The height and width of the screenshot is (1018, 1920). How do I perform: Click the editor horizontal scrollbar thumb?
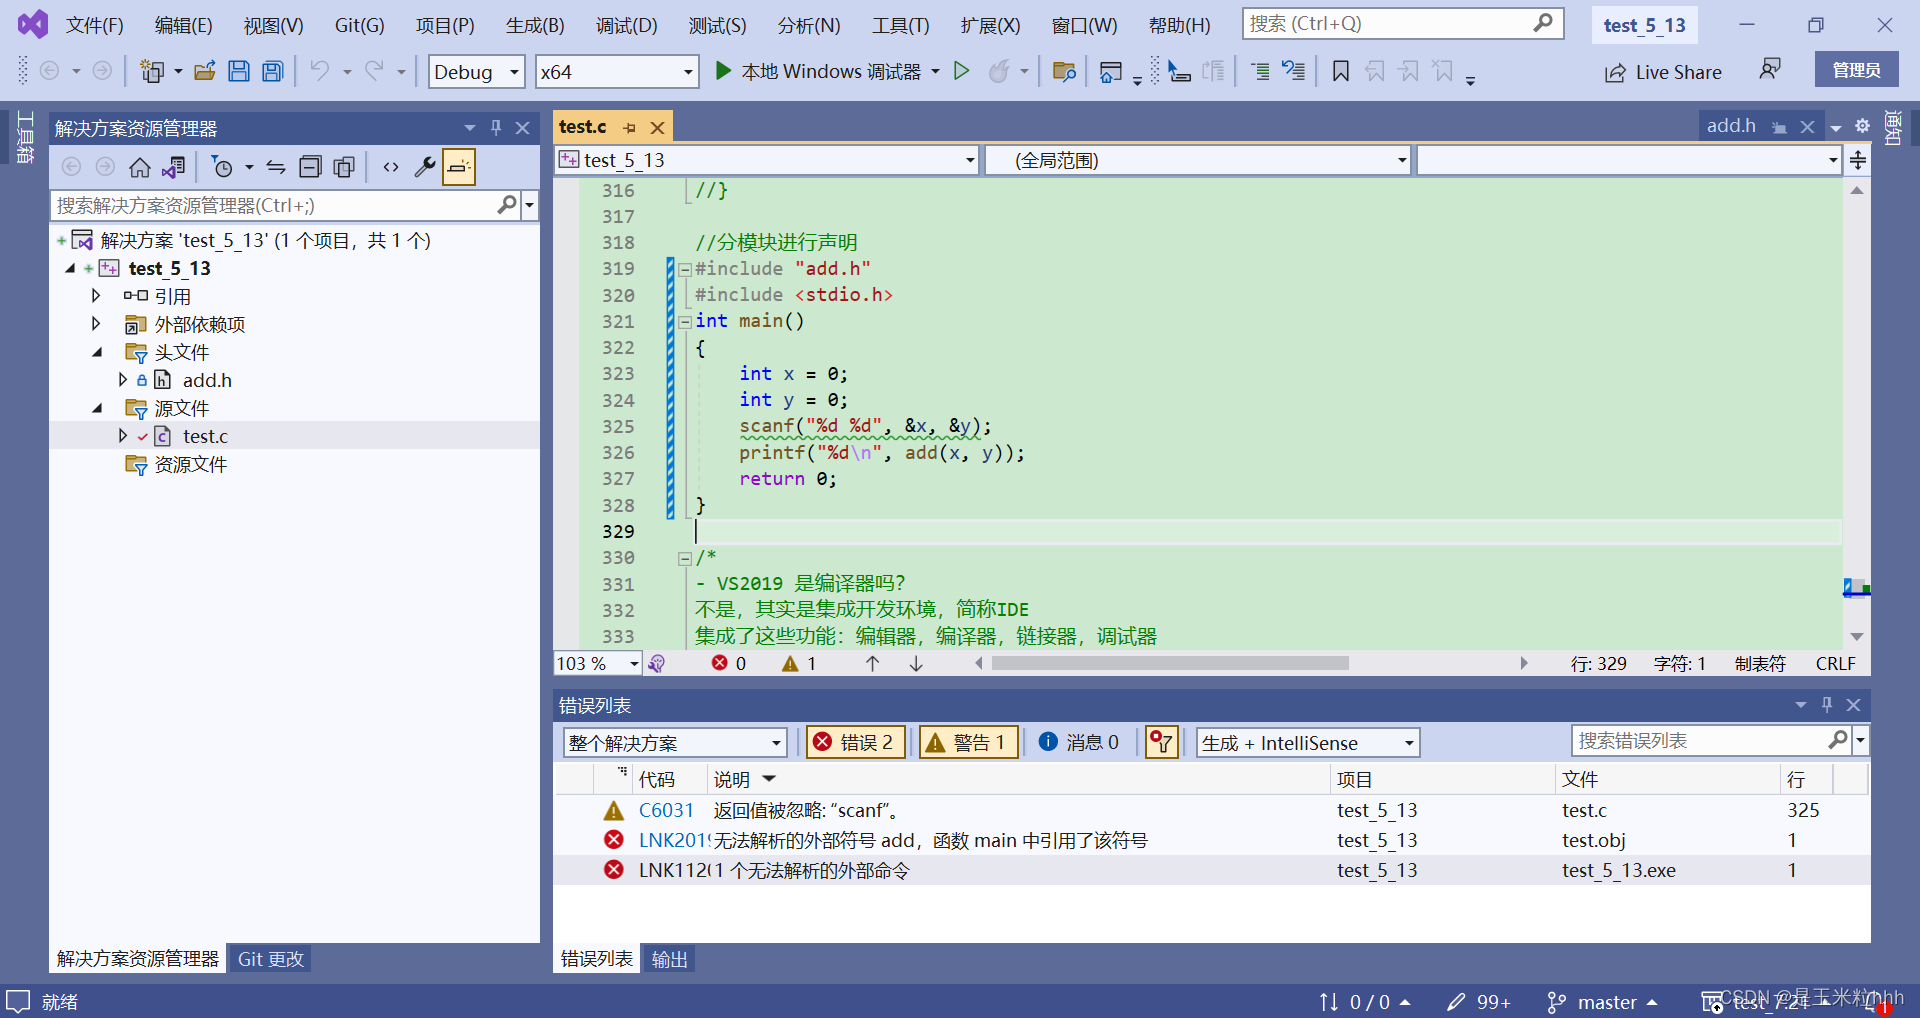point(1170,663)
